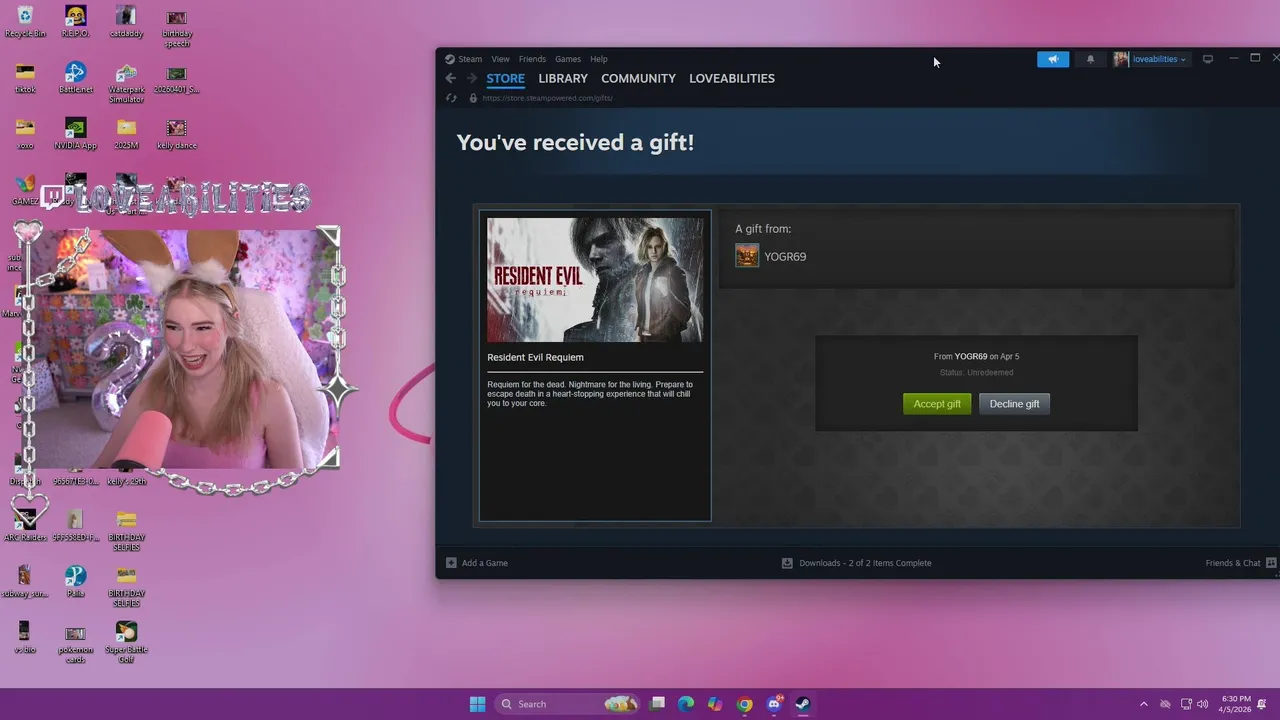1280x720 pixels.
Task: Select the 2025M desktop folder
Action: click(126, 134)
